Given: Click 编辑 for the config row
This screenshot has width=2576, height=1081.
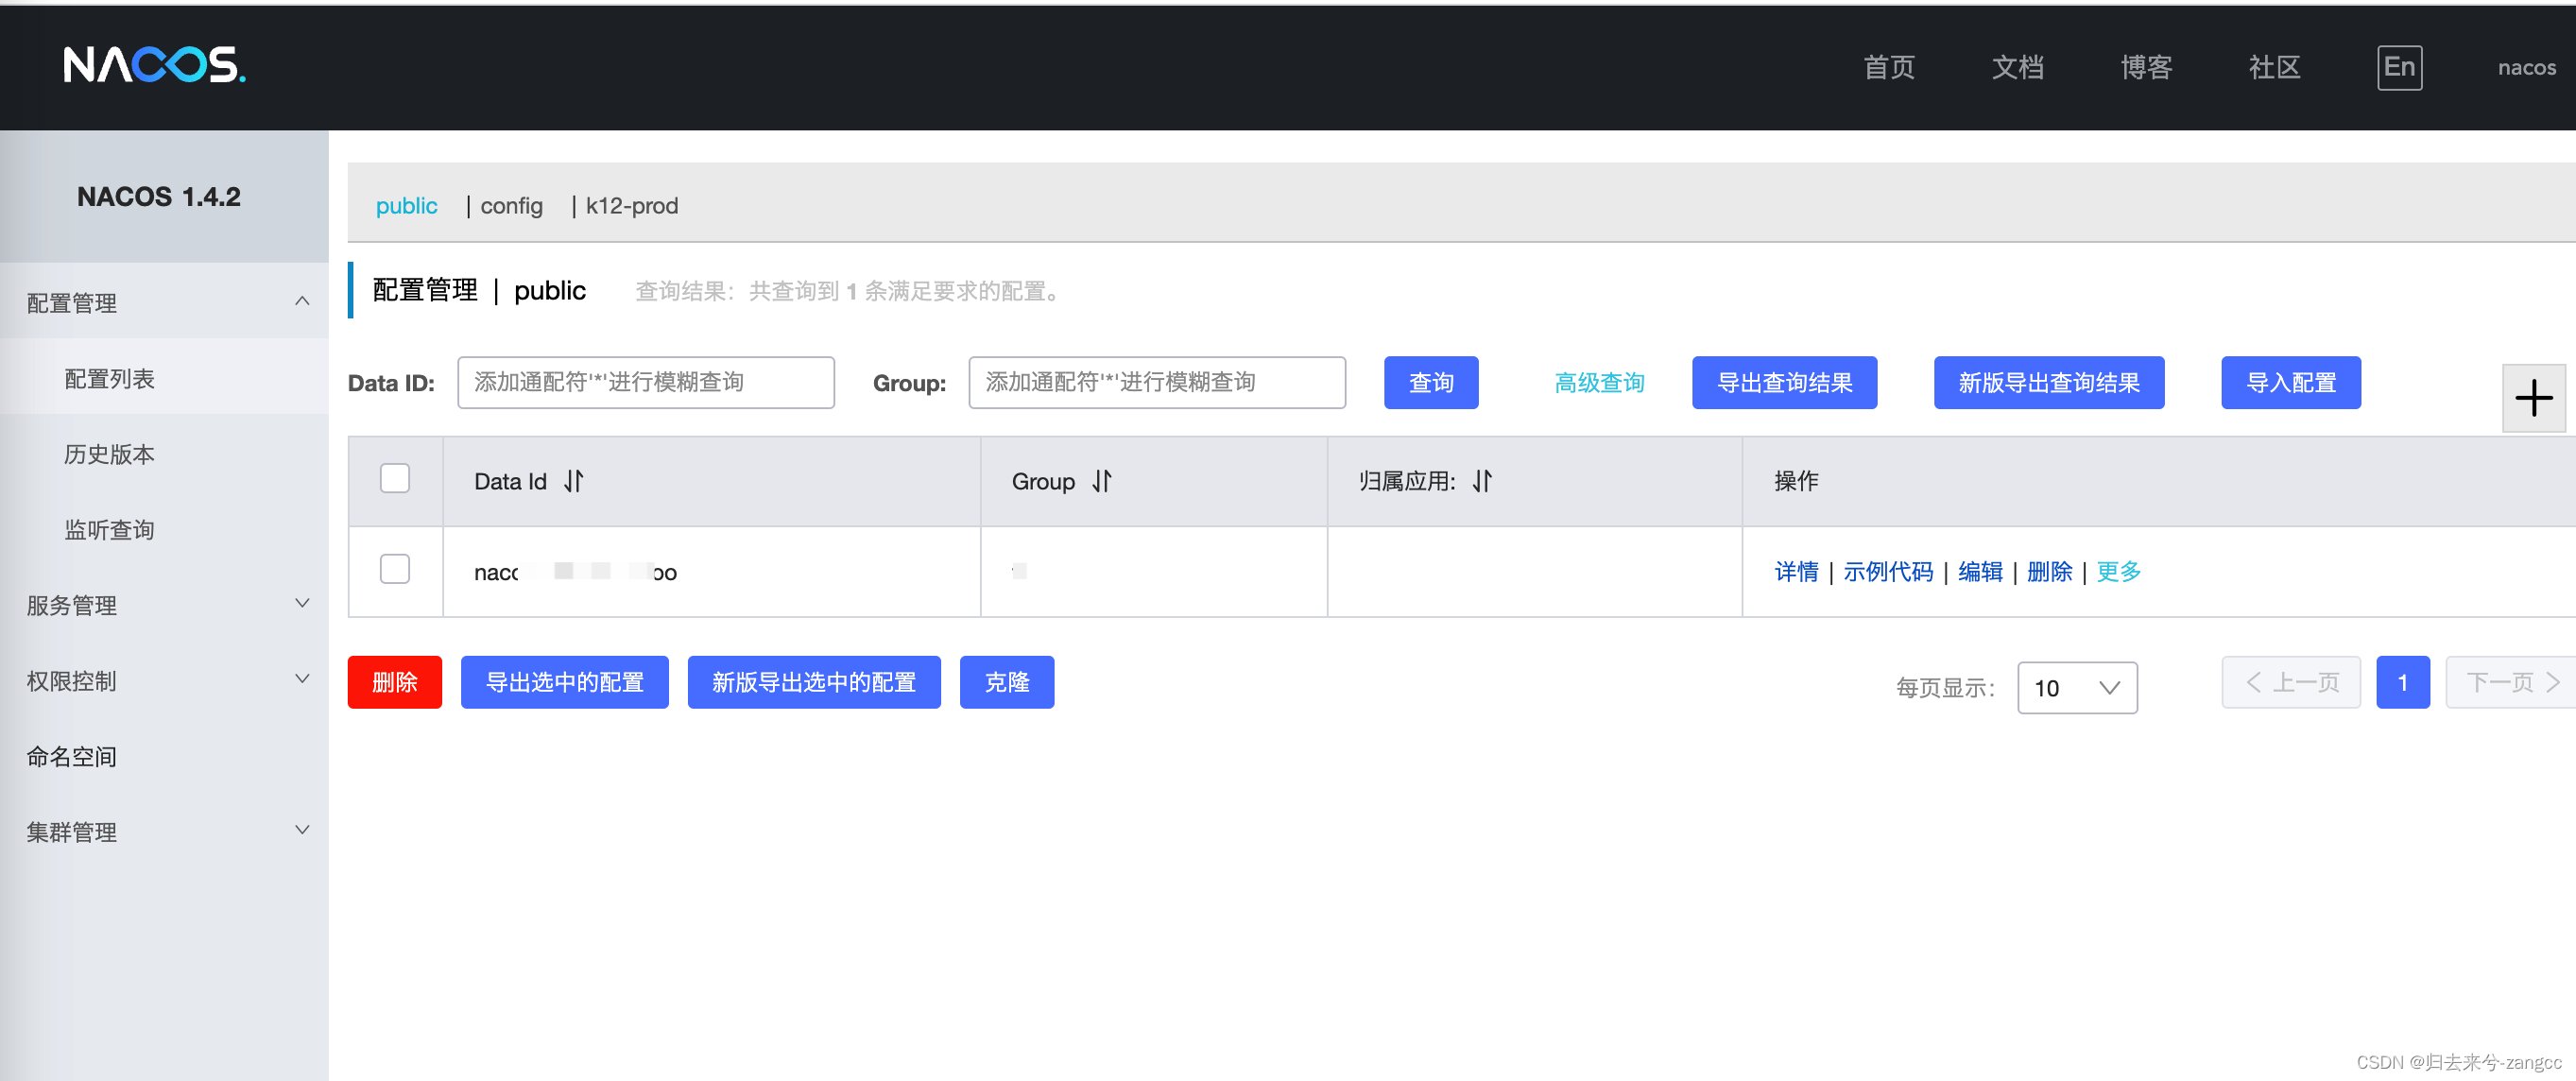Looking at the screenshot, I should (x=1980, y=571).
